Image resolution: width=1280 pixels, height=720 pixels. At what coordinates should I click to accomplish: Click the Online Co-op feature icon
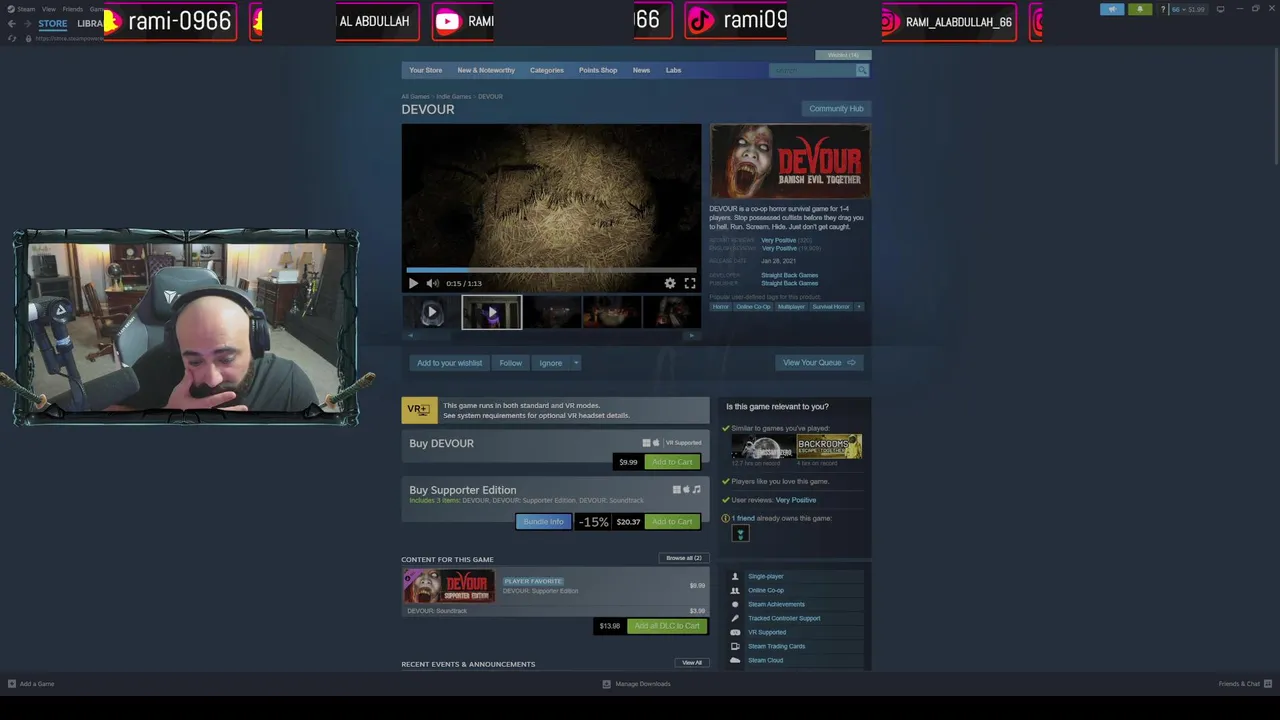pyautogui.click(x=735, y=590)
